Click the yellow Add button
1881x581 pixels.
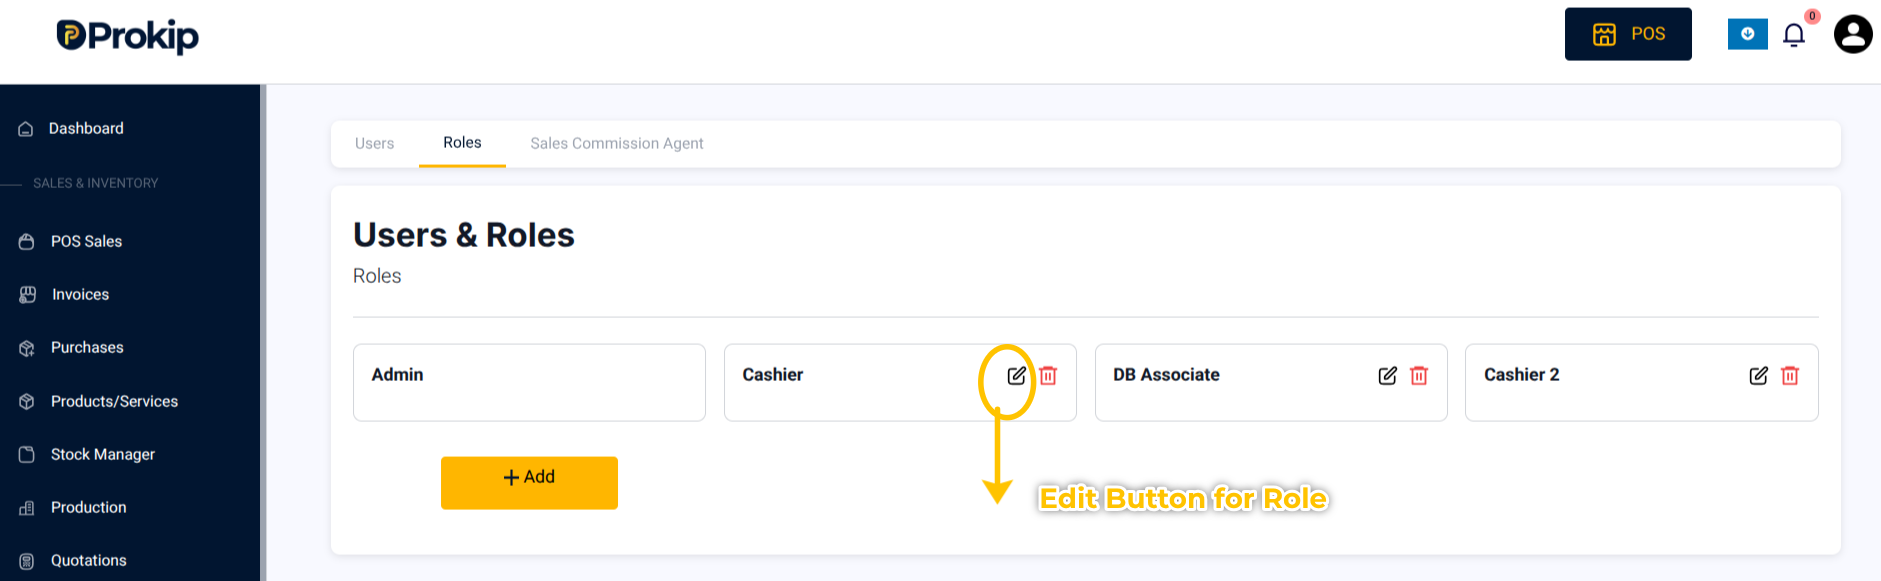(x=529, y=483)
